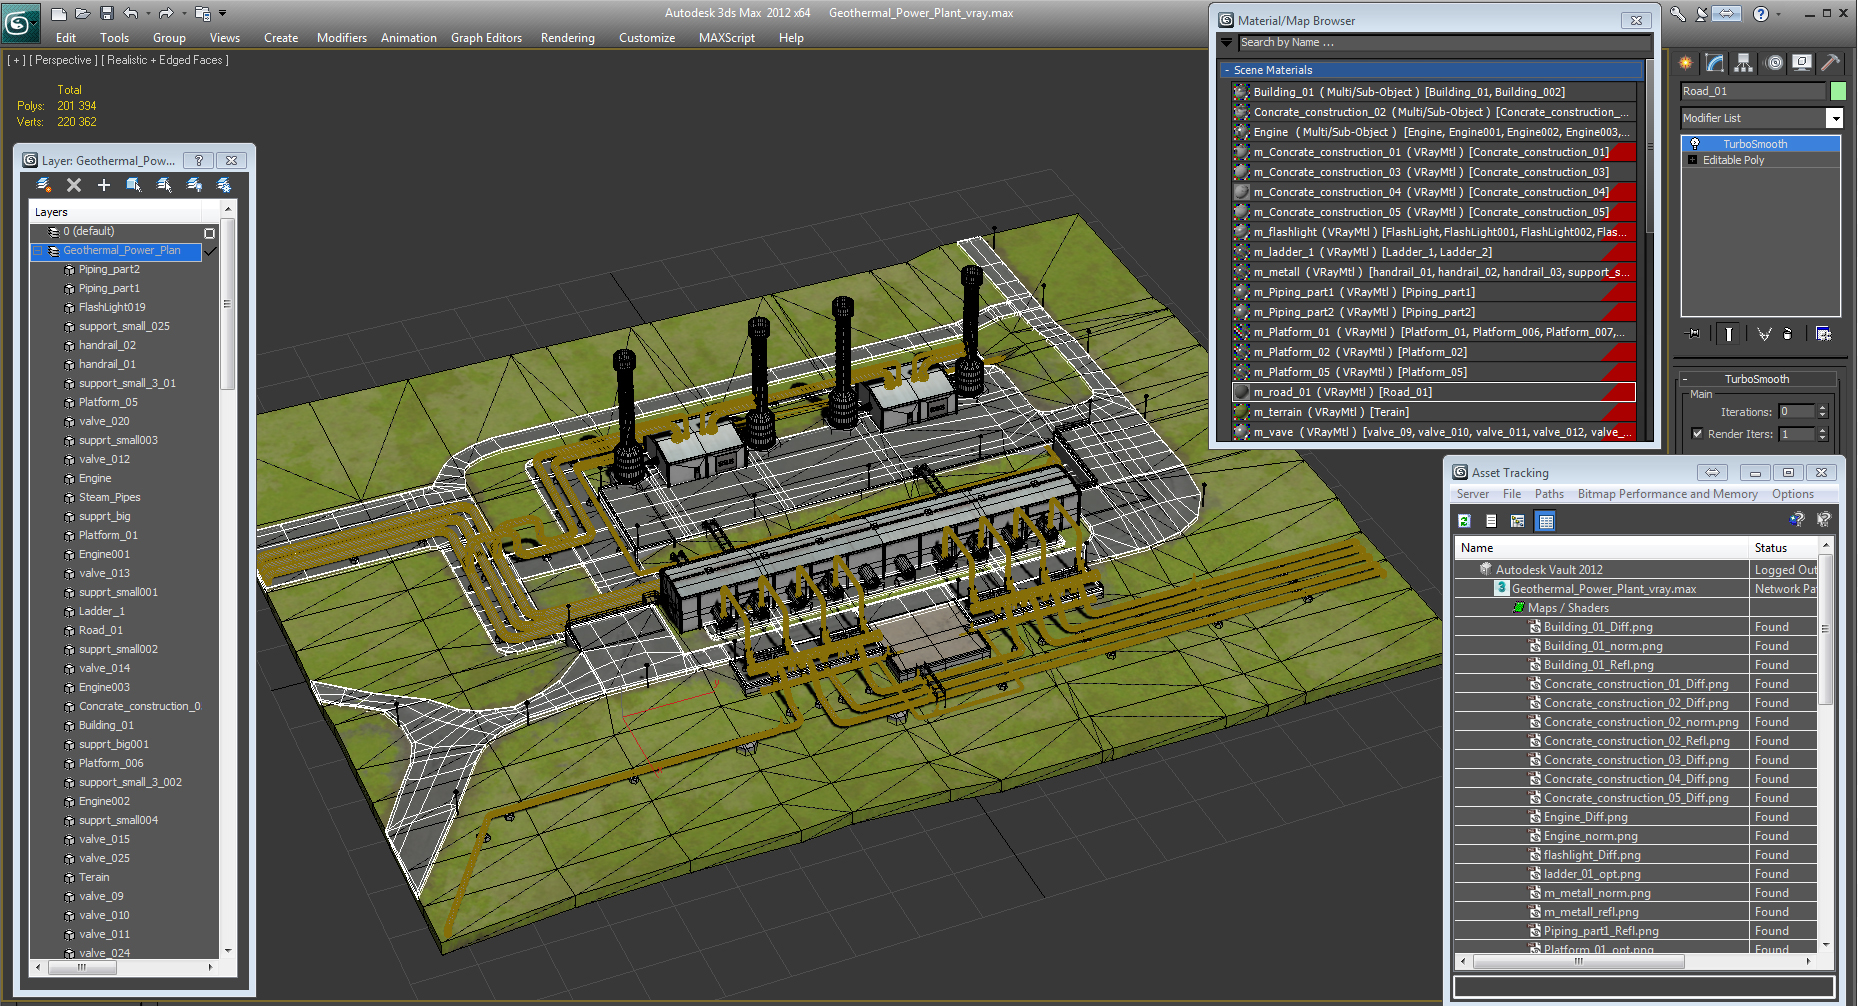
Task: Open the Asset Tracking status log
Action: (x=1491, y=521)
